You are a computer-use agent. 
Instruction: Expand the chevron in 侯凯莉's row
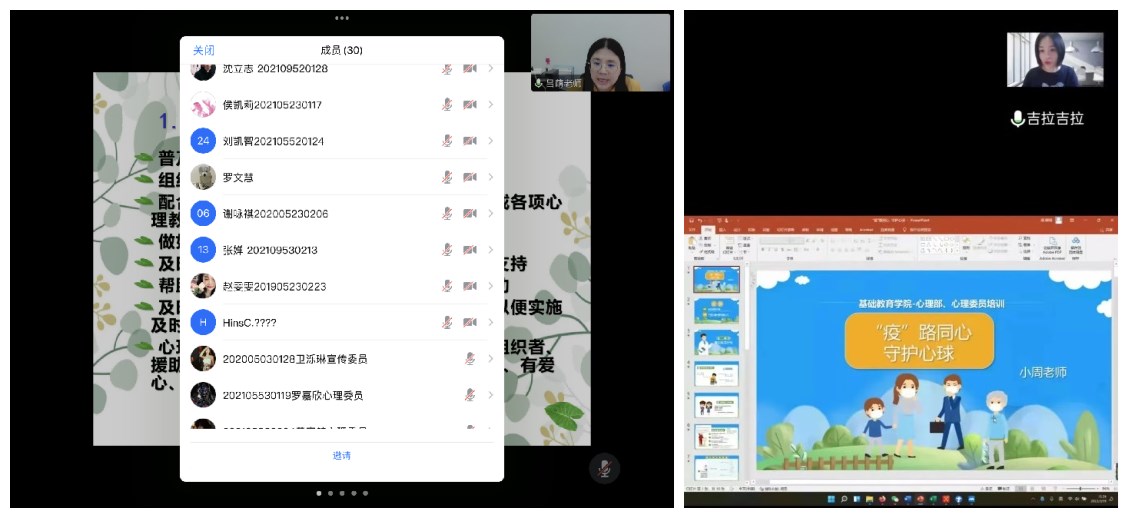(490, 105)
